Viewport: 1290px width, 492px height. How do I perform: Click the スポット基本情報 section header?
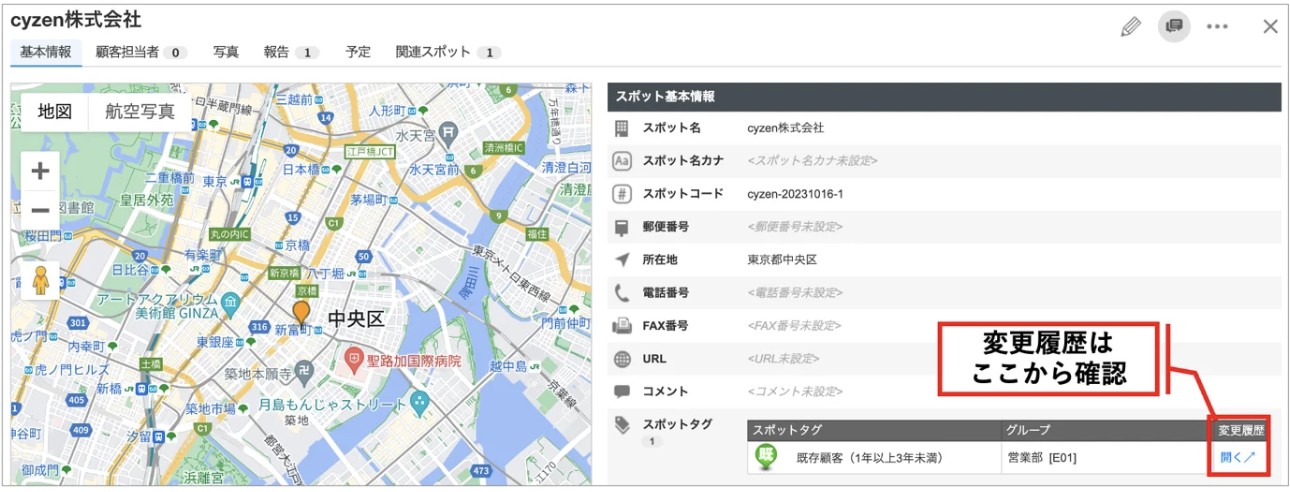[944, 97]
